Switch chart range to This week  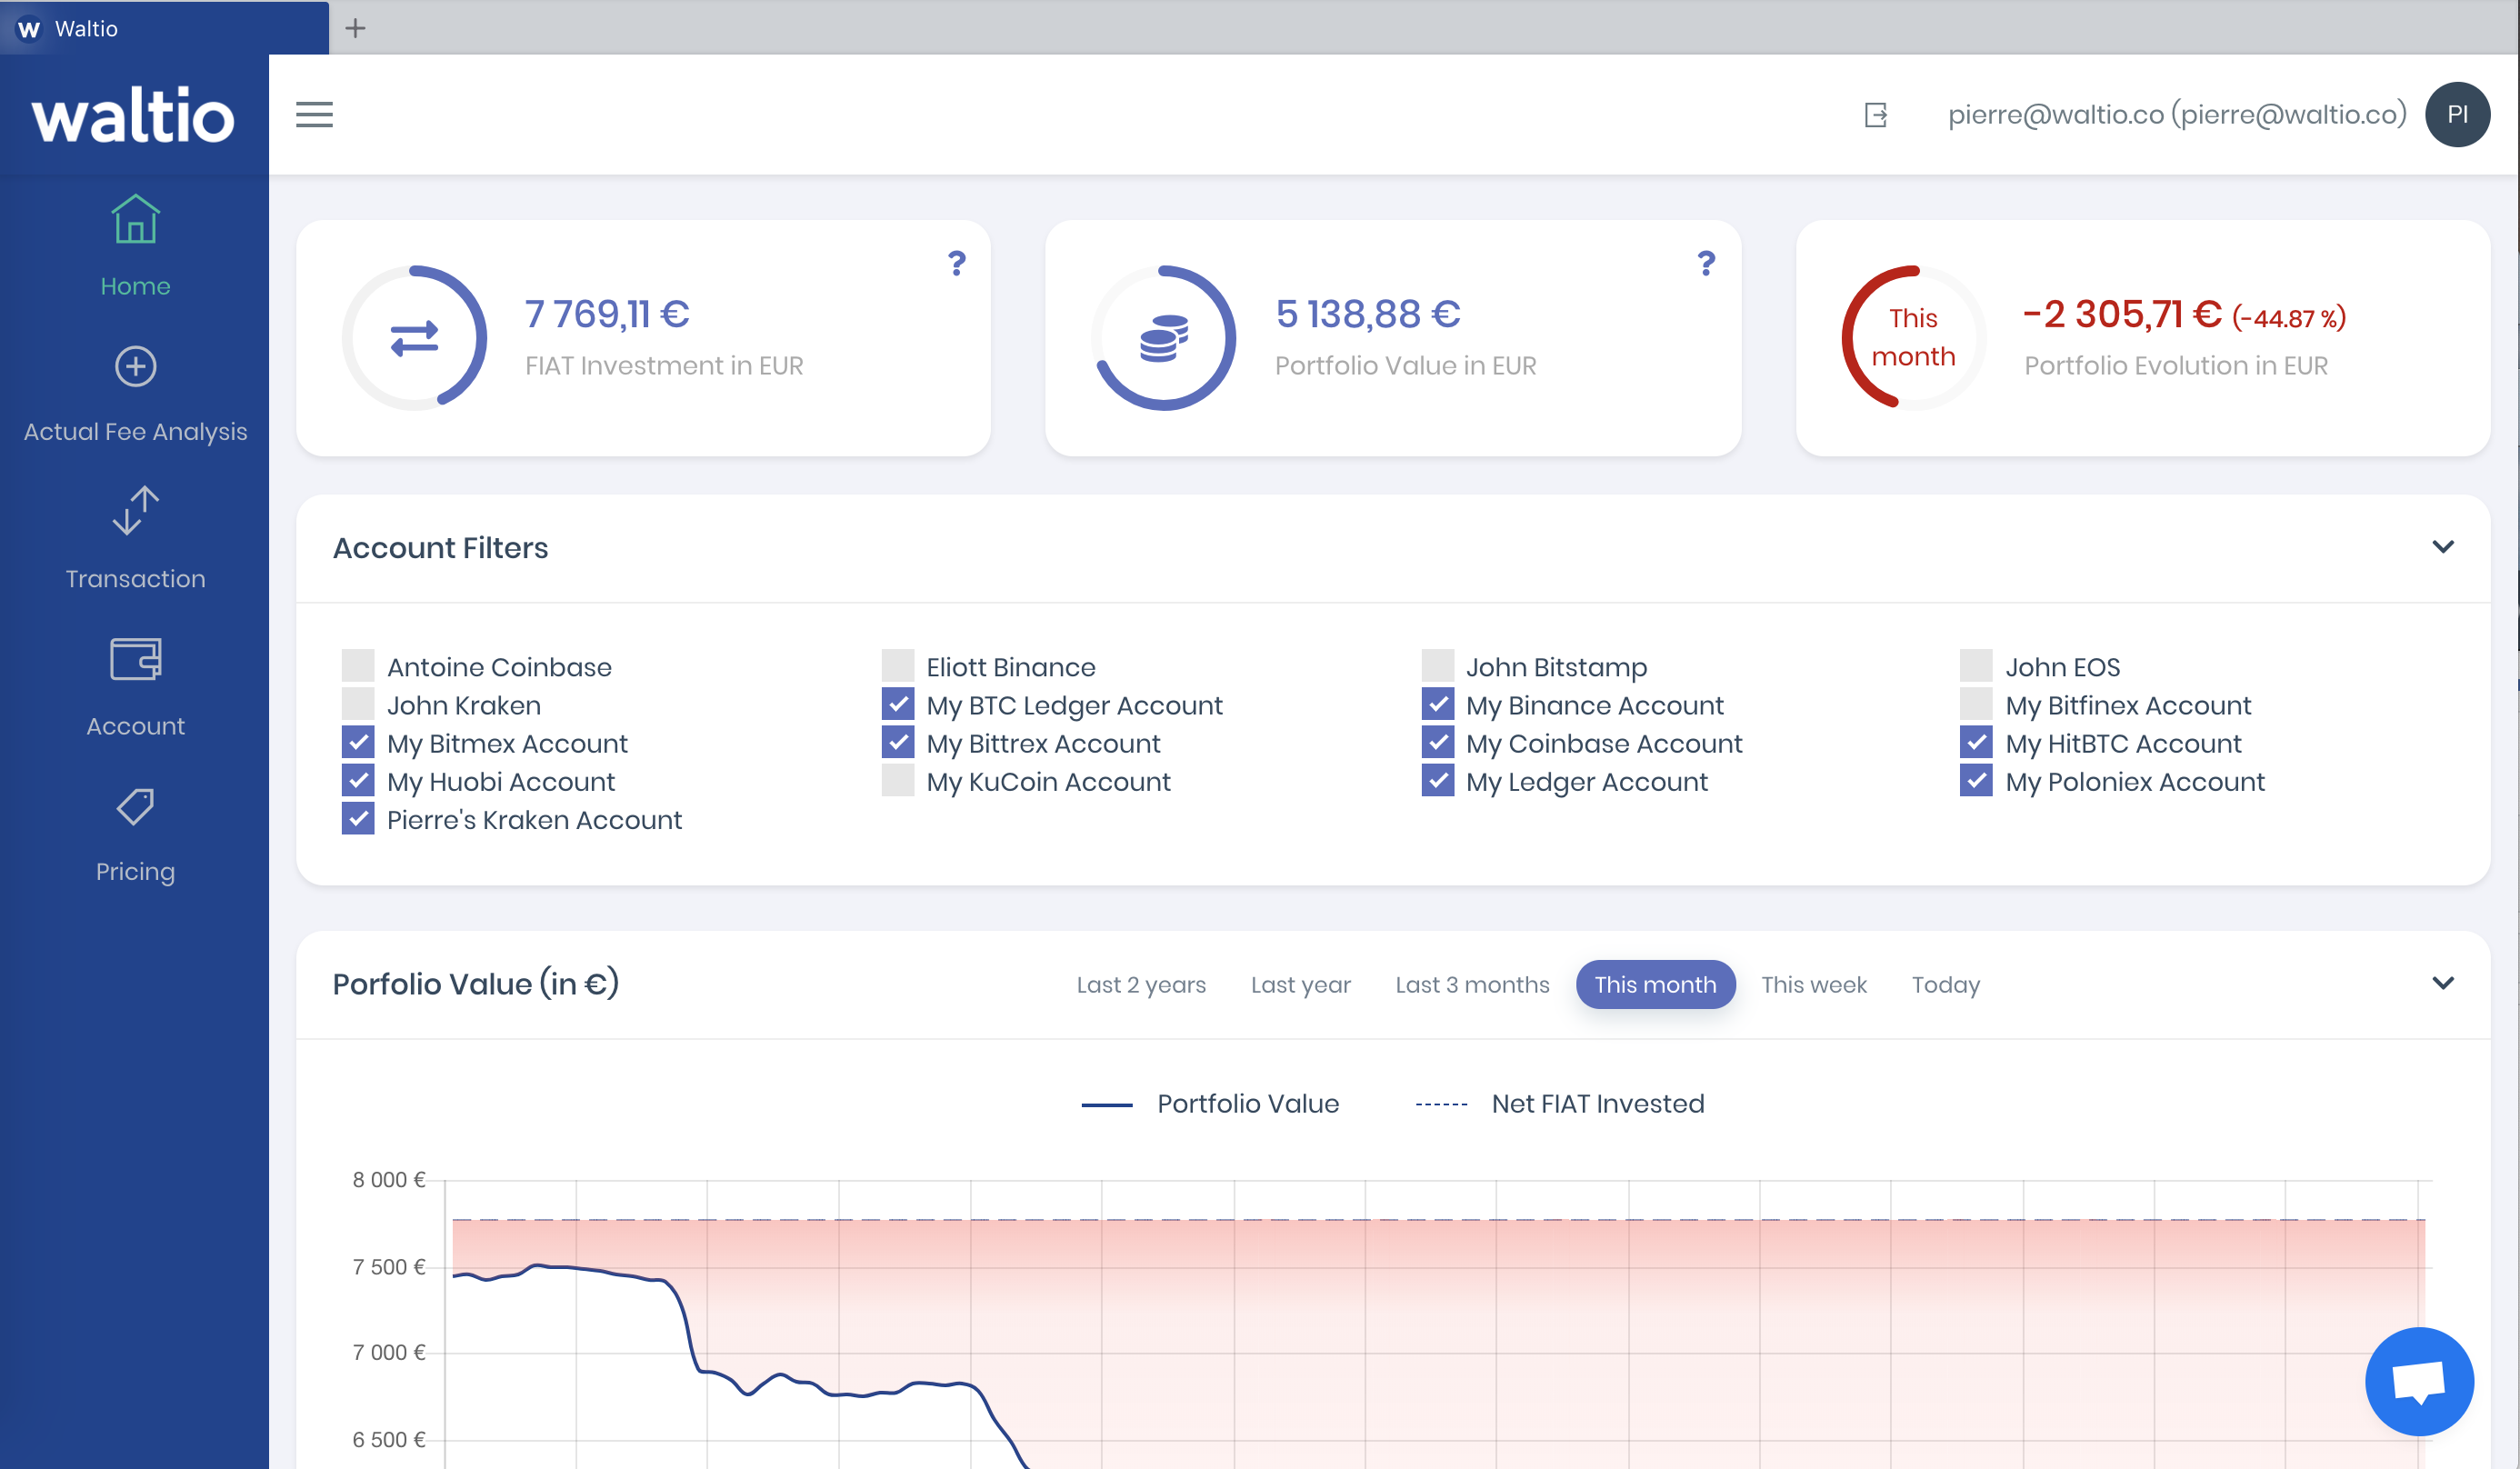coord(1813,985)
